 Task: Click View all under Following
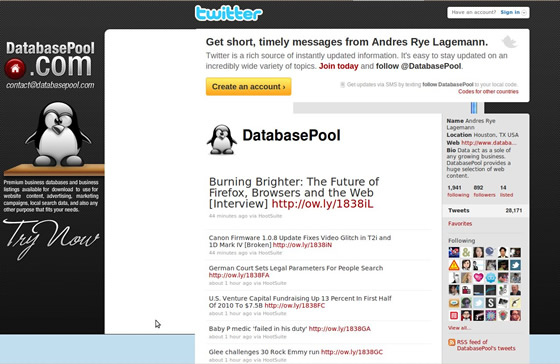pos(459,328)
